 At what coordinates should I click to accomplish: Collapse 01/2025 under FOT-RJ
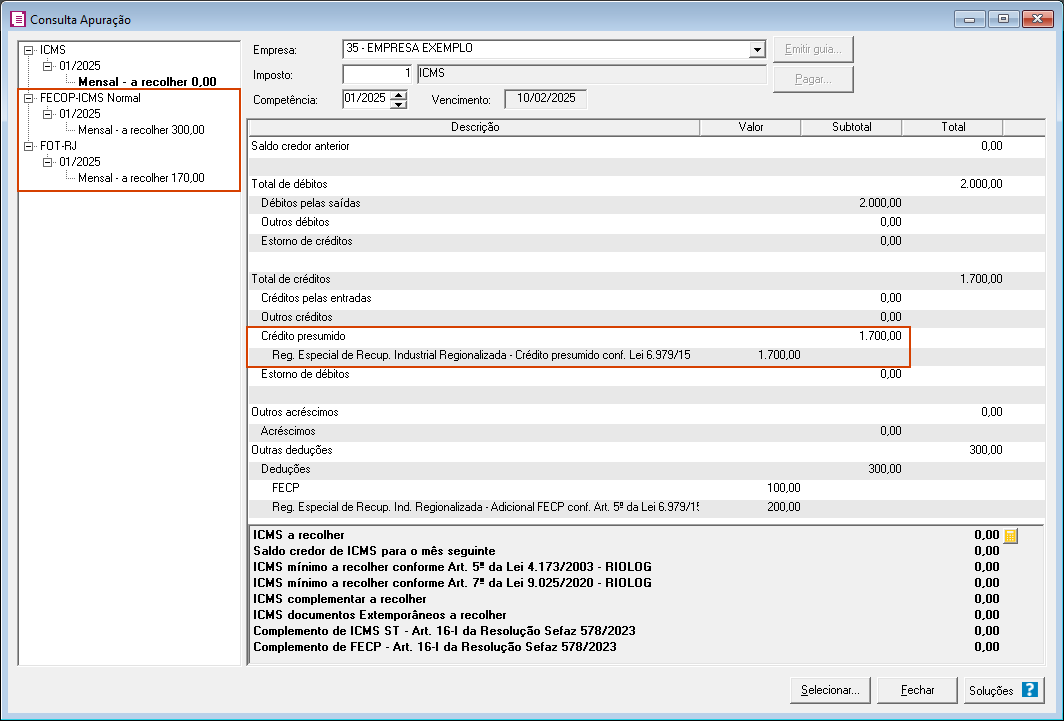pyautogui.click(x=48, y=162)
